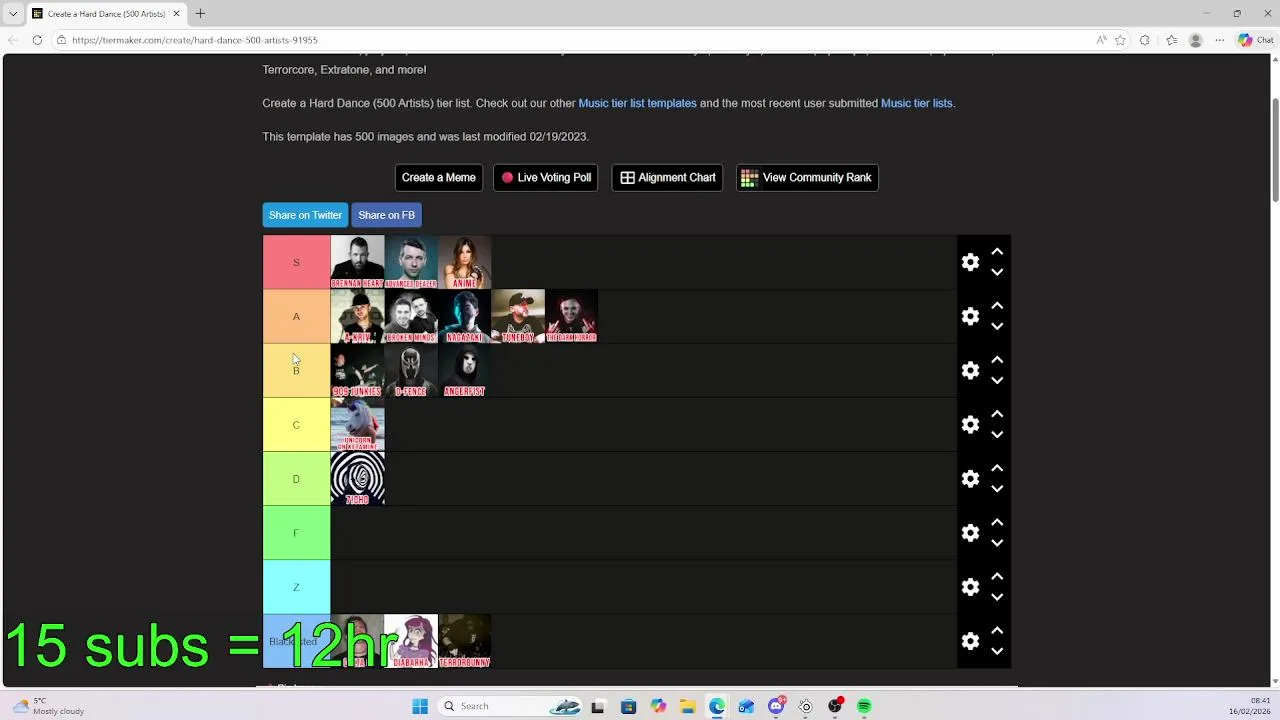Screen dimensions: 1280x720
Task: Click the cyan Z tier label
Action: pos(296,587)
